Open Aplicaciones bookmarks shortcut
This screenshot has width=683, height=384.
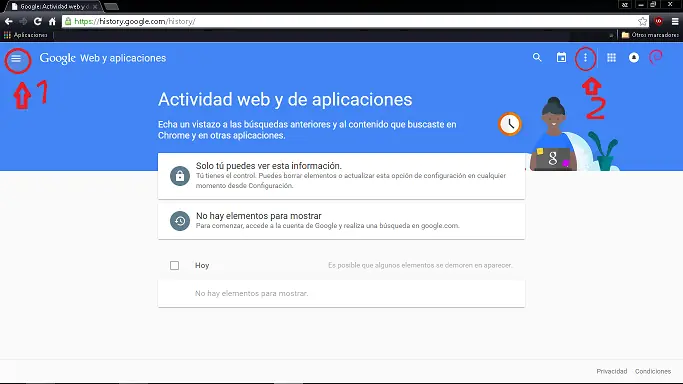point(26,35)
